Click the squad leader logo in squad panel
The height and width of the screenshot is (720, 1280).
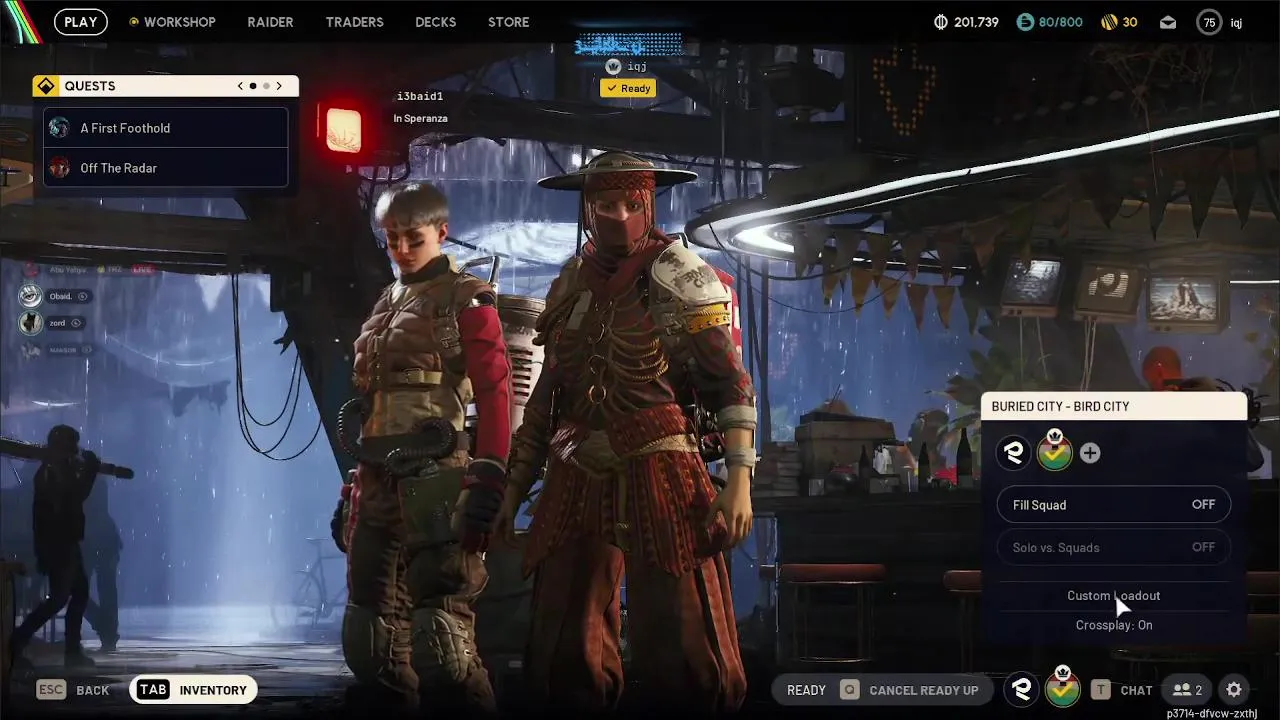[1014, 453]
